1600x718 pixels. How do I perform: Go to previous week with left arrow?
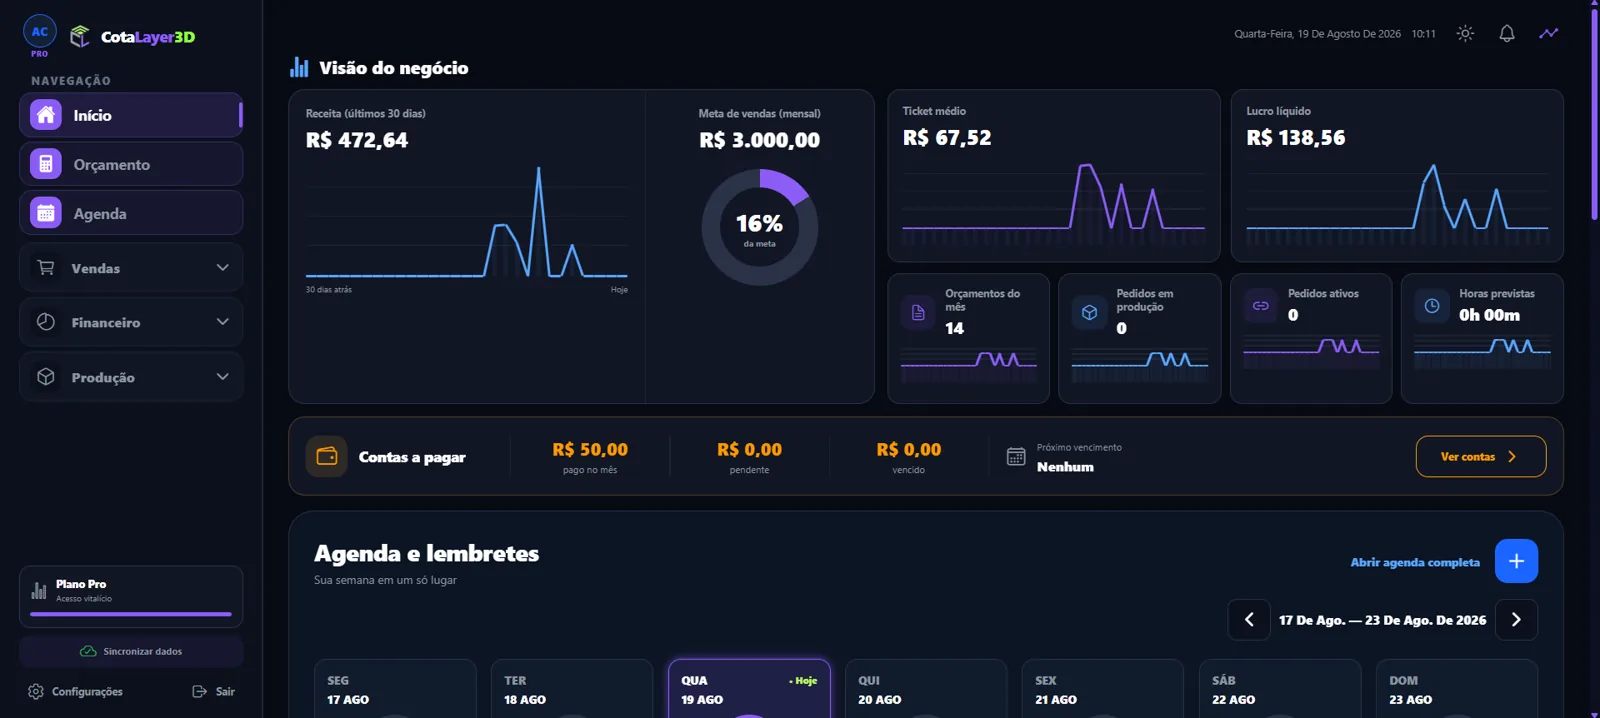(x=1249, y=620)
